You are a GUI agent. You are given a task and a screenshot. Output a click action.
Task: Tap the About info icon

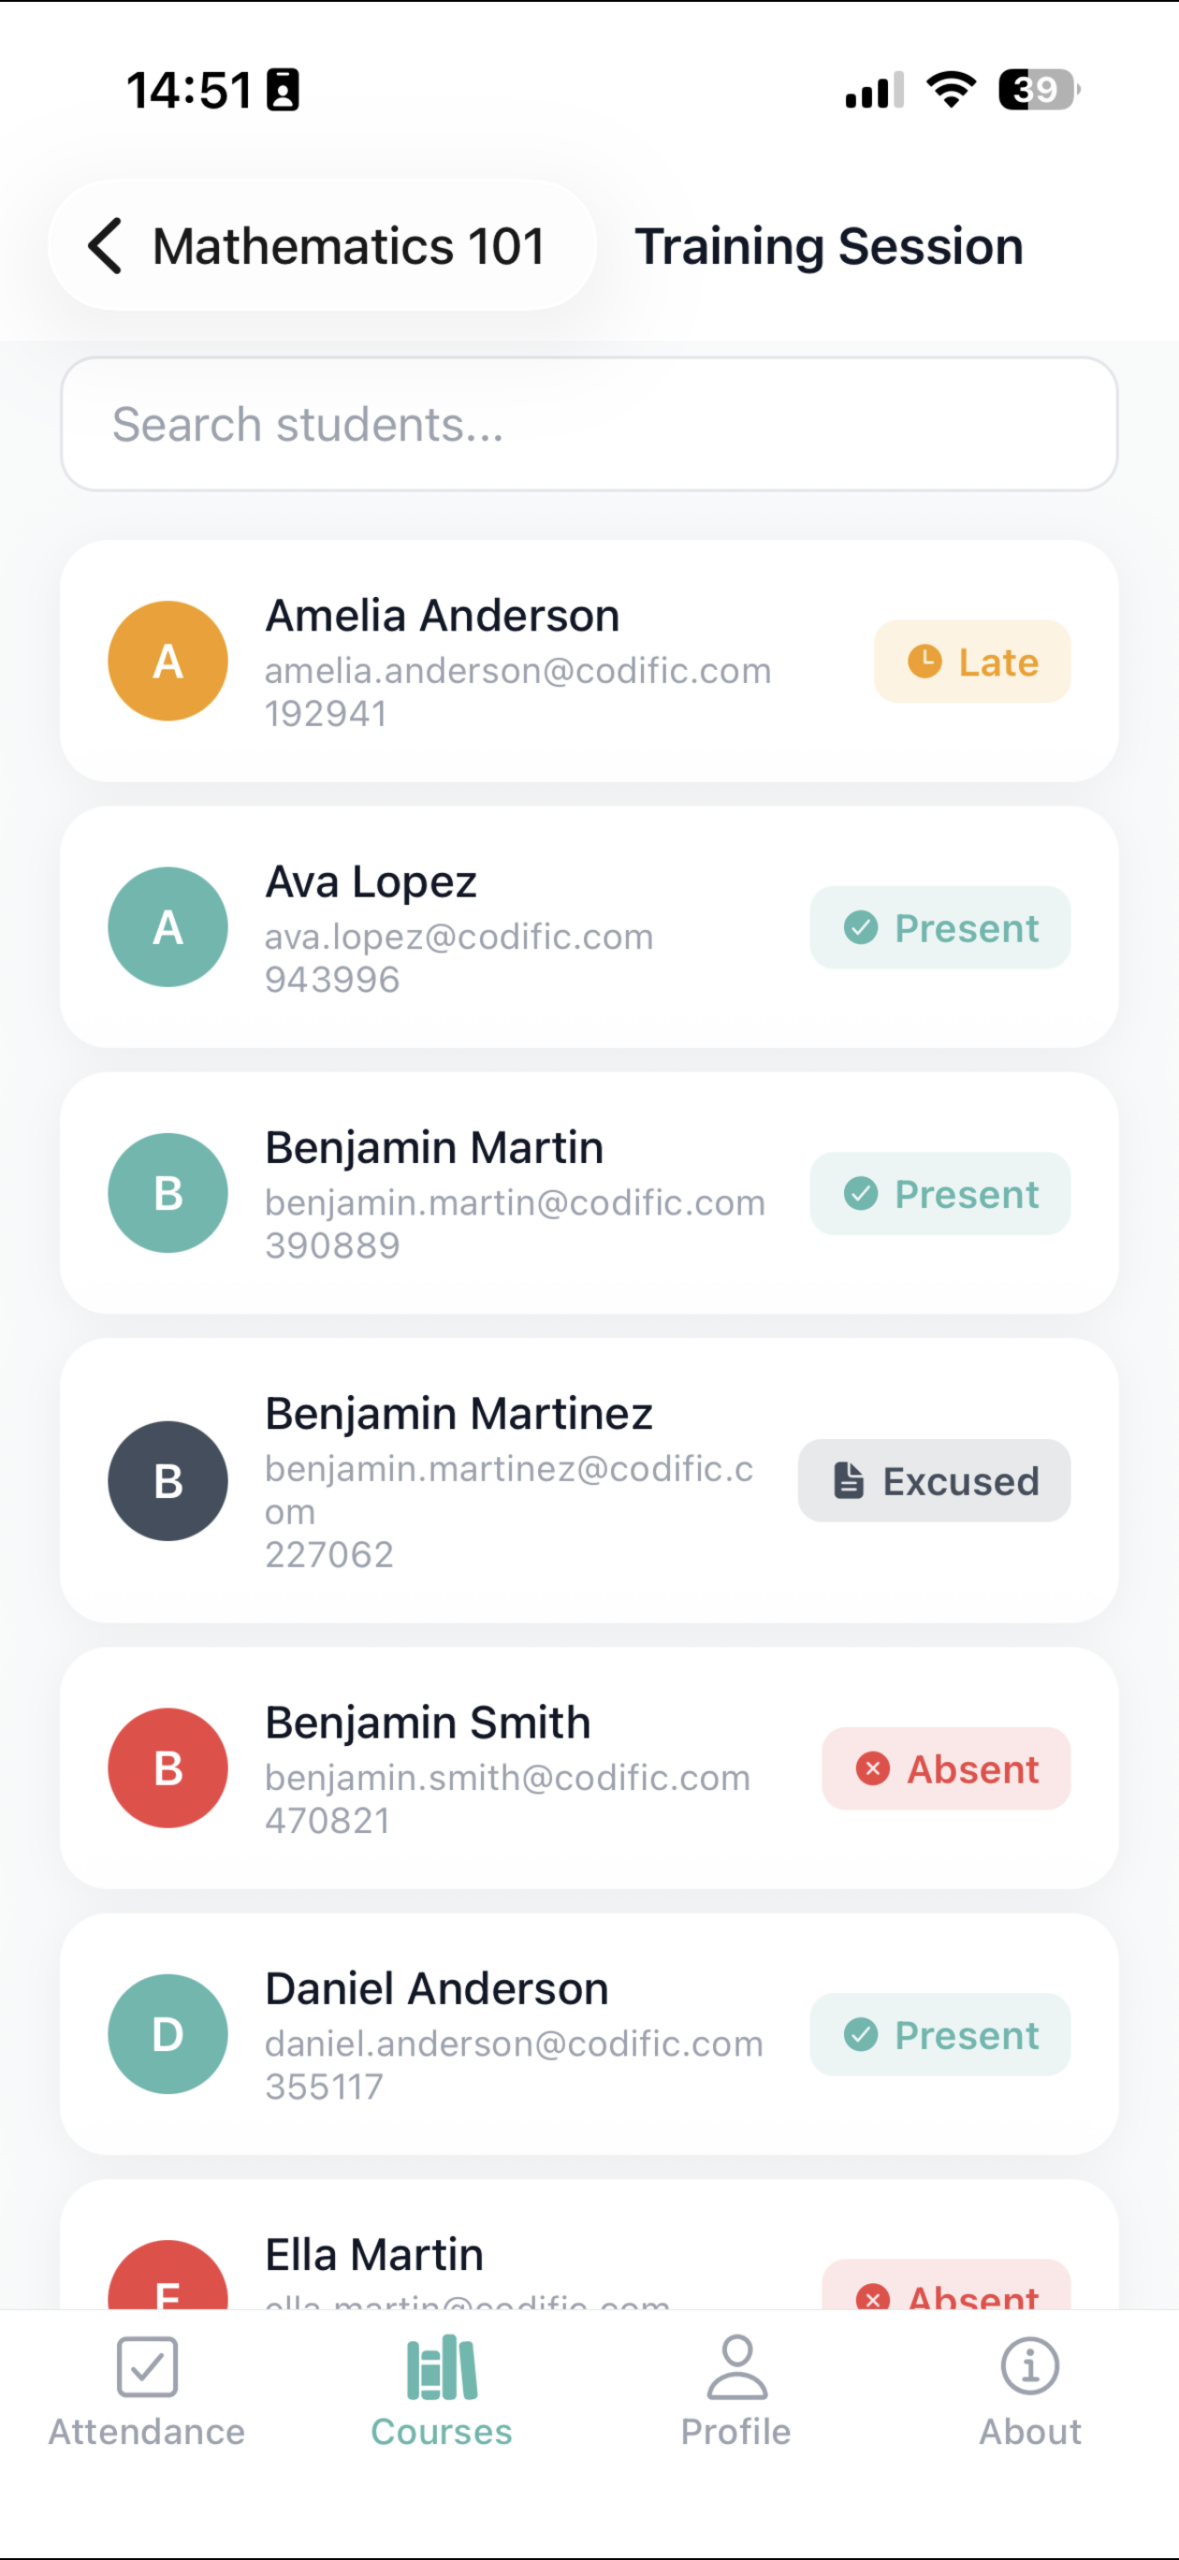point(1030,2385)
